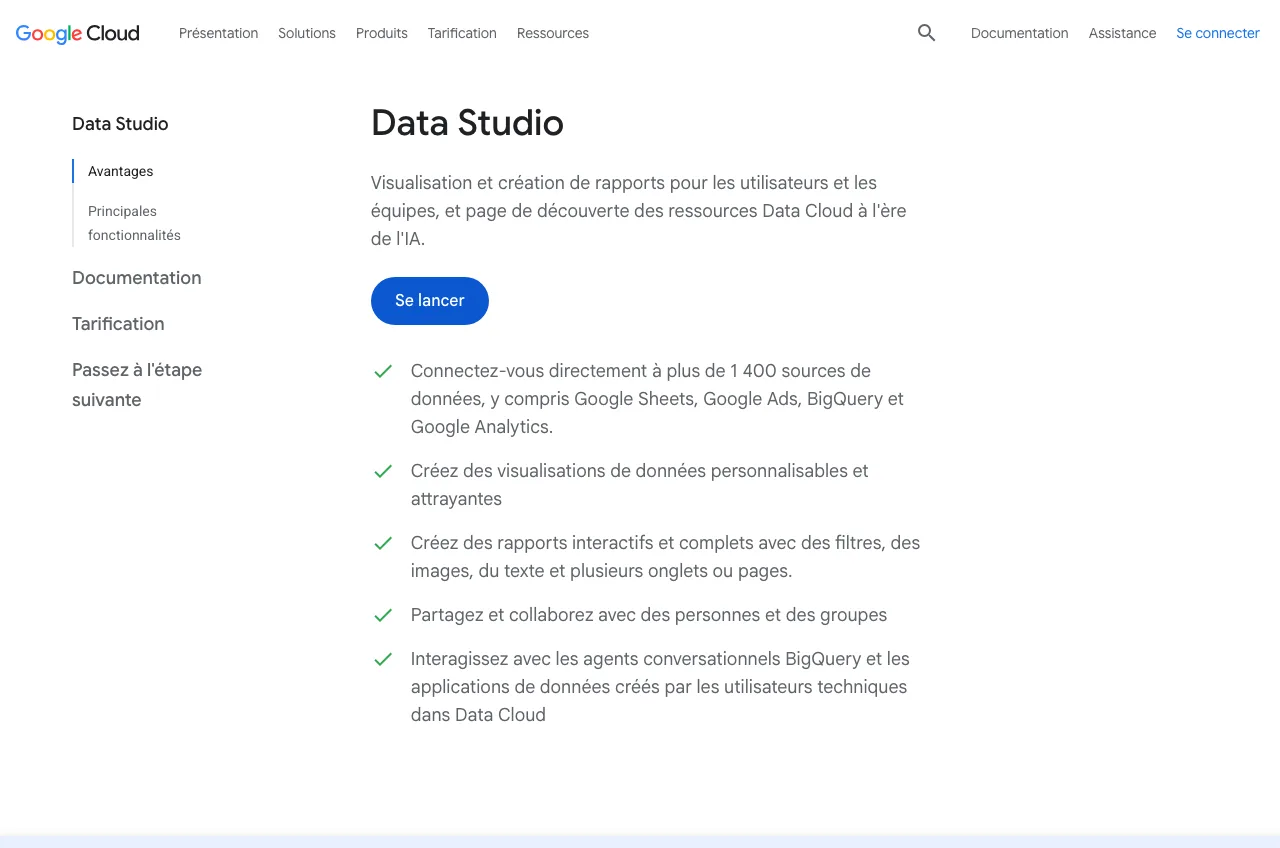Viewport: 1280px width, 848px height.
Task: Click checkmark beside Connectez-vous directement
Action: [x=383, y=371]
